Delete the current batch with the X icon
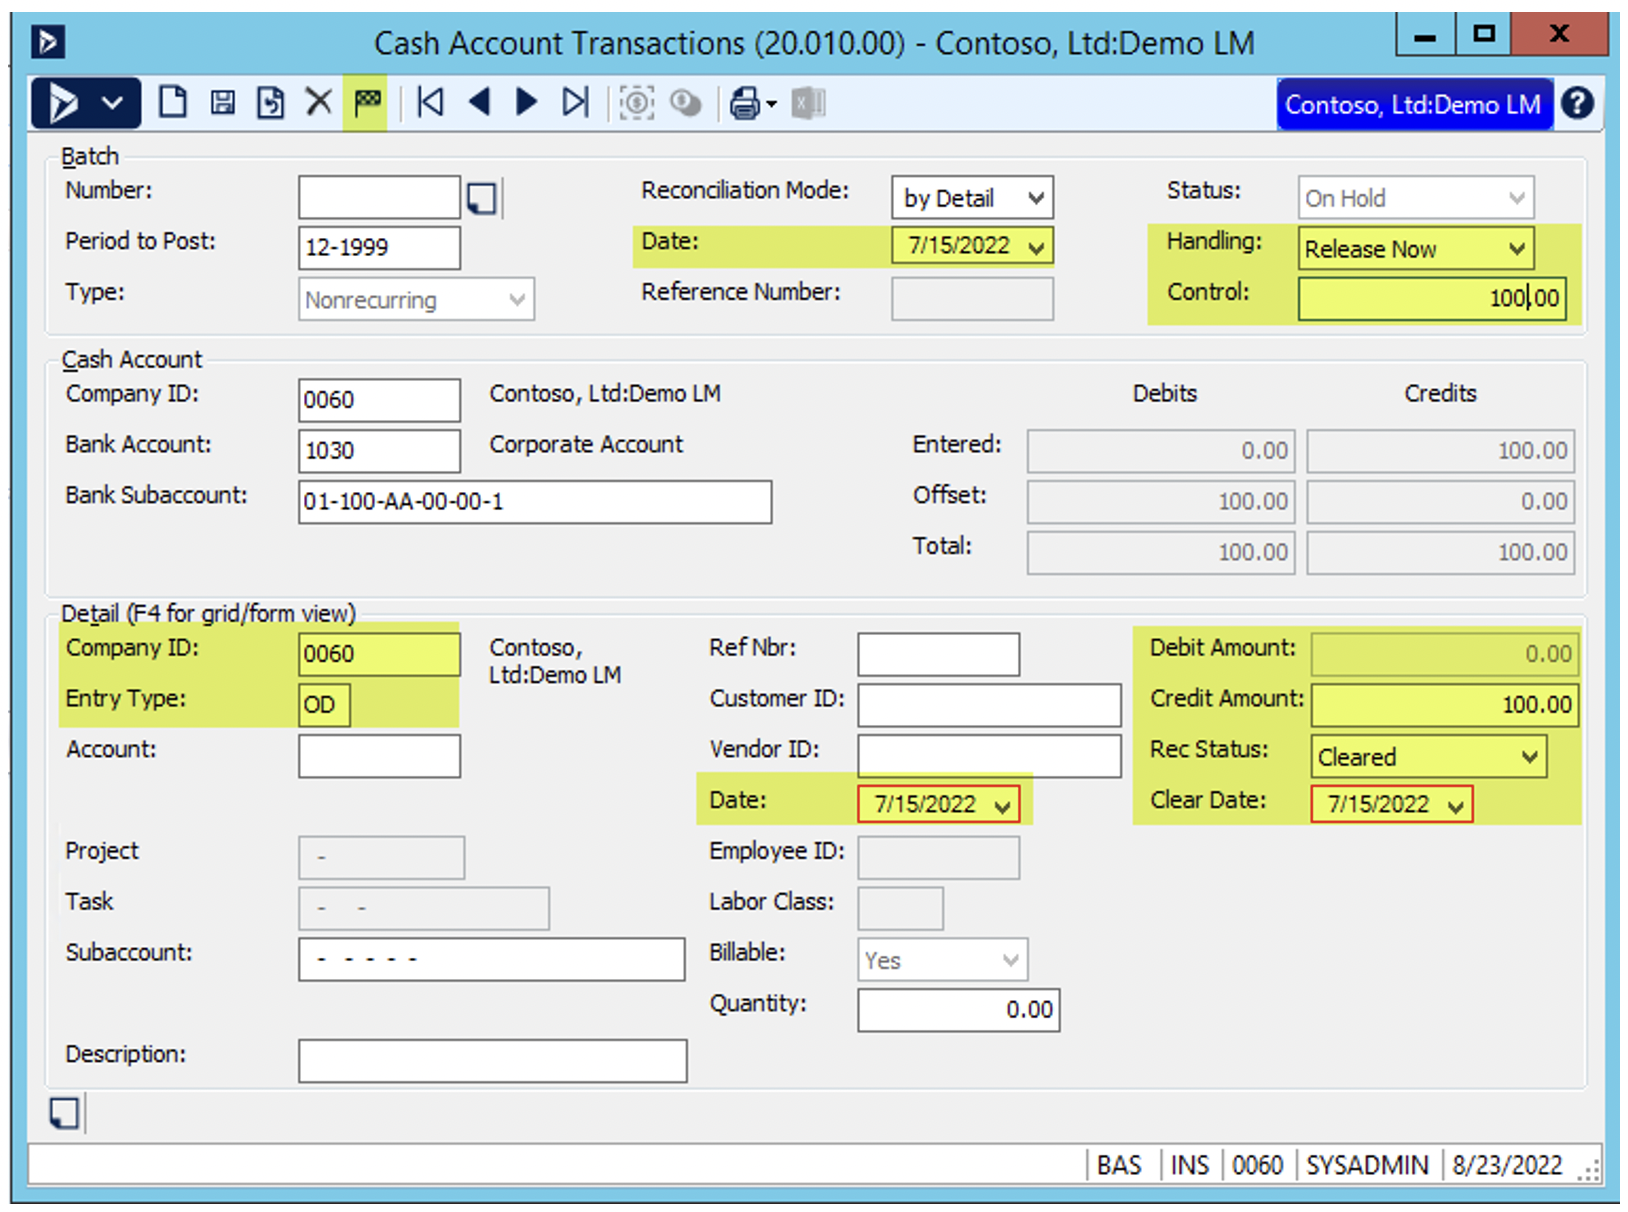 pos(318,102)
